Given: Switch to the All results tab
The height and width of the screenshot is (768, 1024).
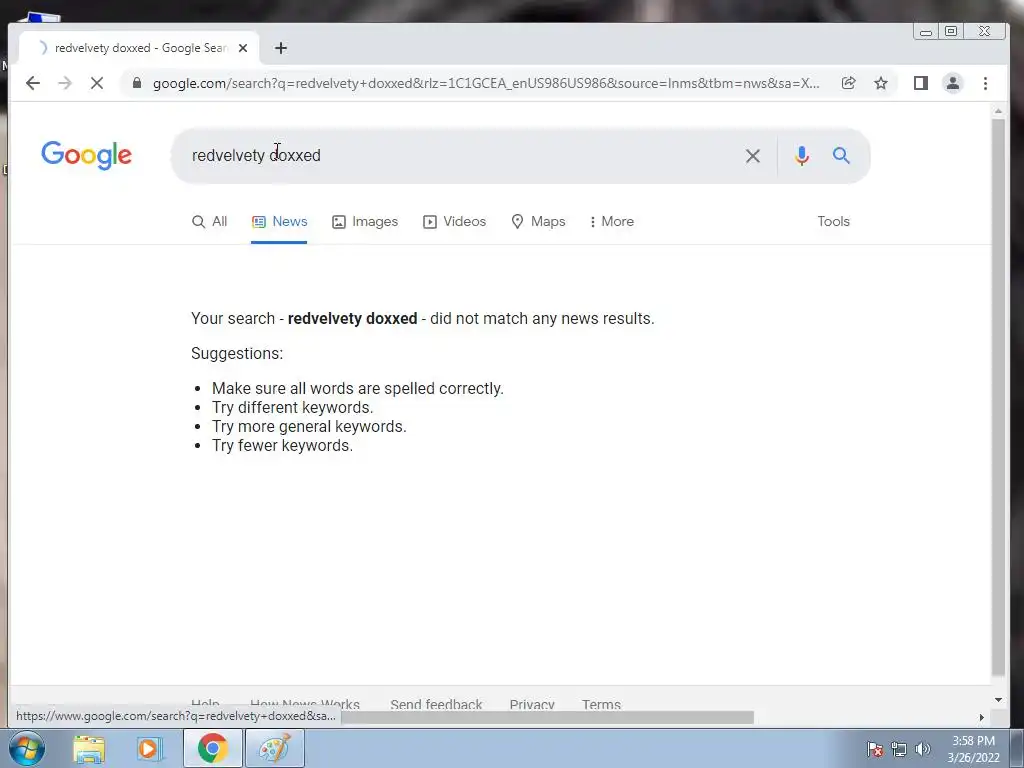Looking at the screenshot, I should [x=210, y=221].
